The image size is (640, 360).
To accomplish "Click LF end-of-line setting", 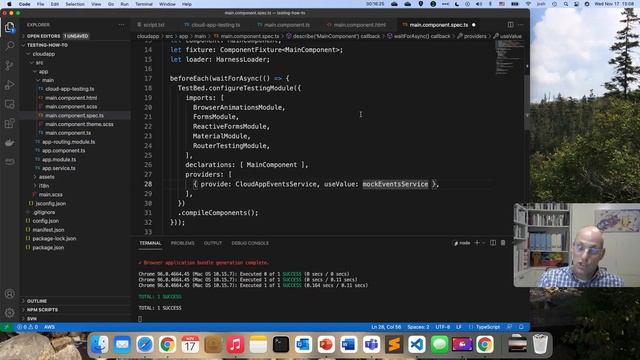I will coord(459,327).
